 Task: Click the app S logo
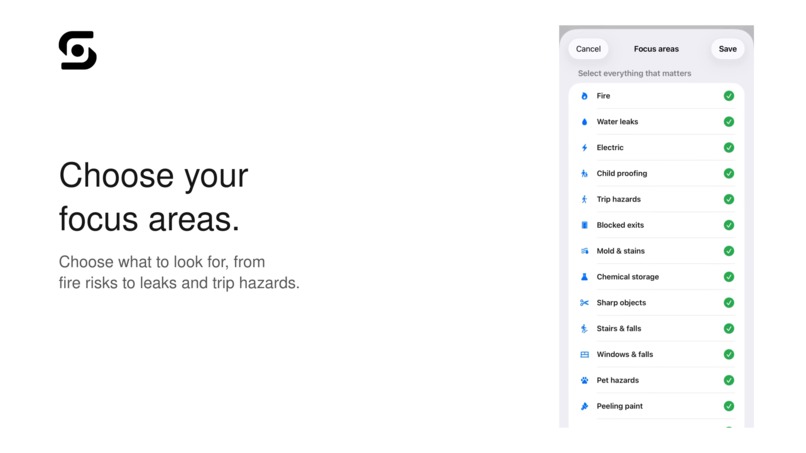coord(78,50)
